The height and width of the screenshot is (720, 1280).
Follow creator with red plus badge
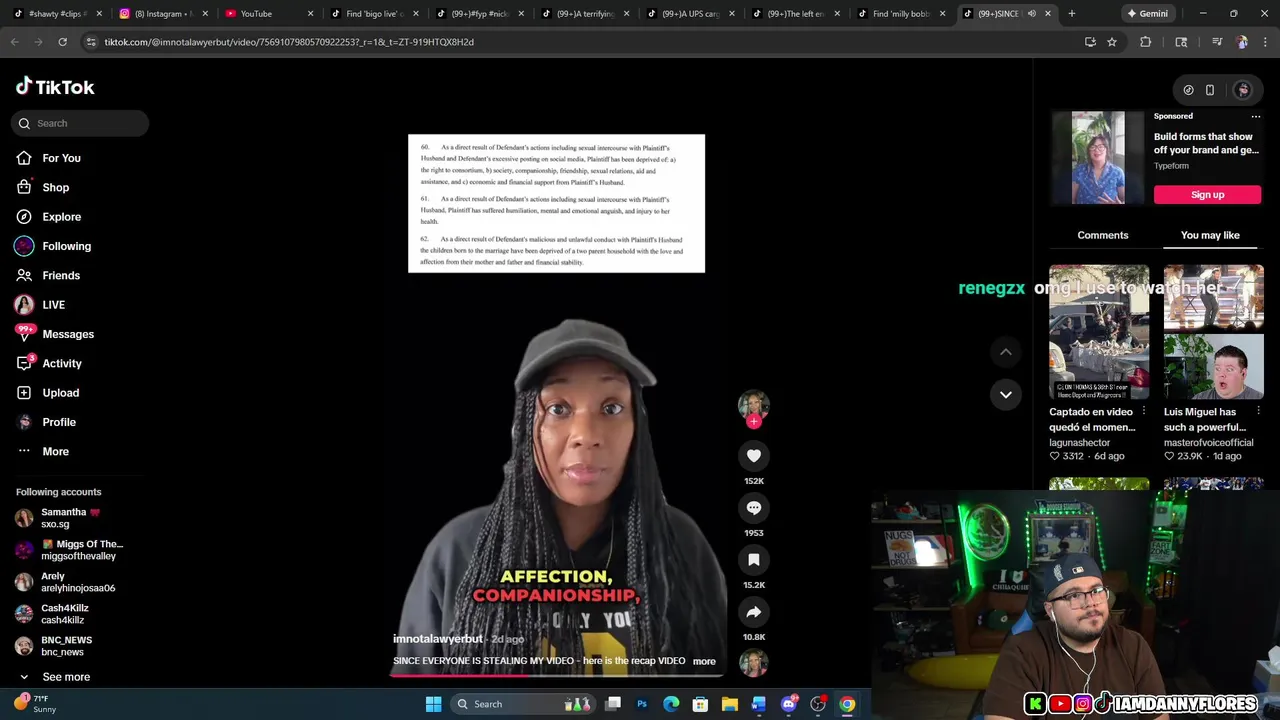tap(754, 421)
